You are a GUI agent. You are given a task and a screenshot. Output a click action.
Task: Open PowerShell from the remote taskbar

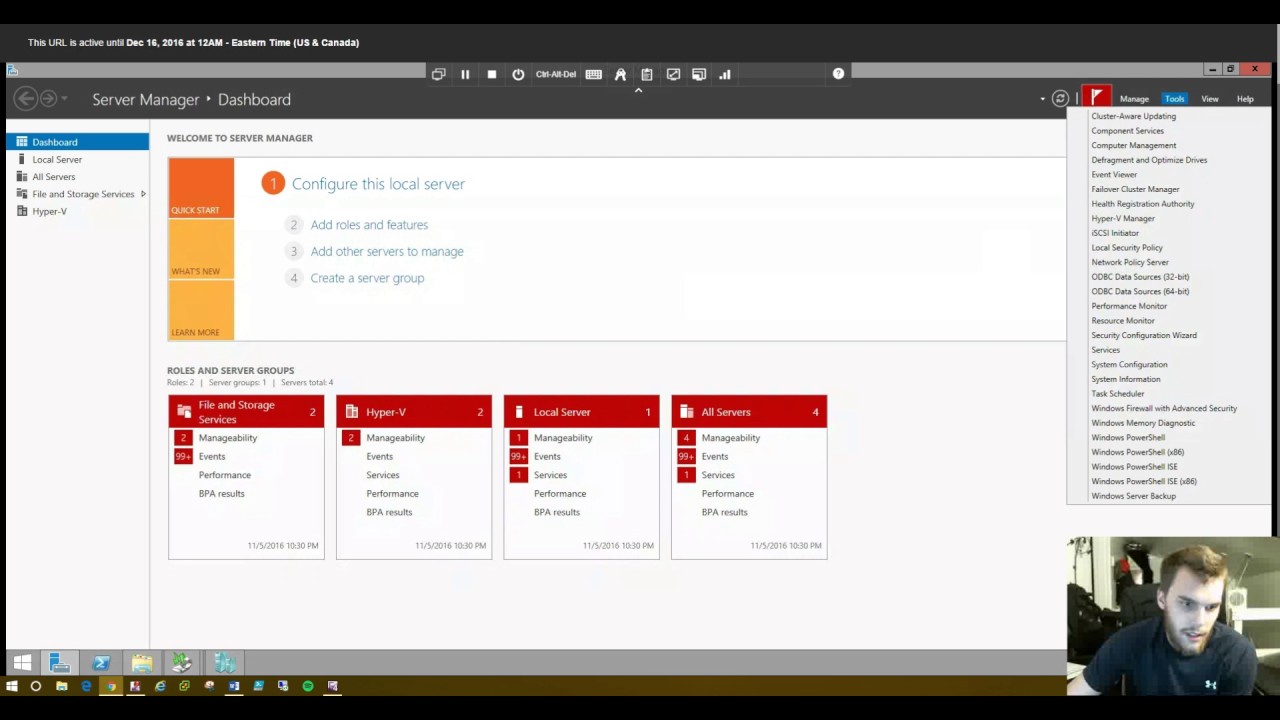(x=101, y=662)
